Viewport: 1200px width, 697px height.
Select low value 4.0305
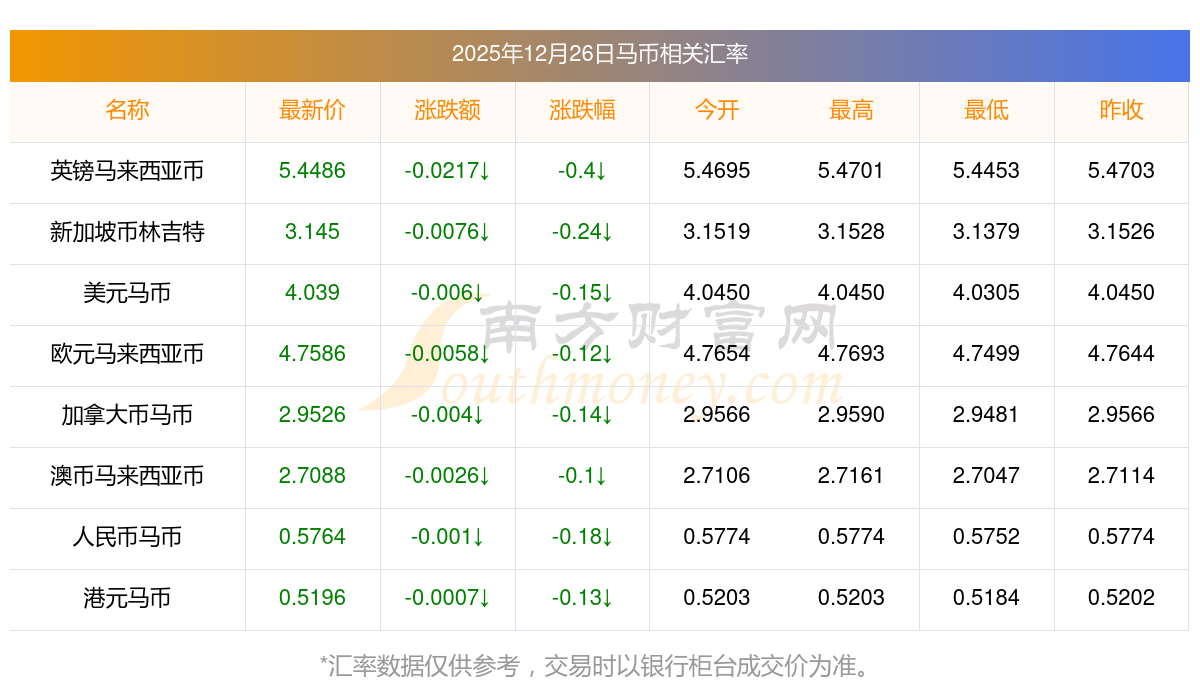[986, 293]
